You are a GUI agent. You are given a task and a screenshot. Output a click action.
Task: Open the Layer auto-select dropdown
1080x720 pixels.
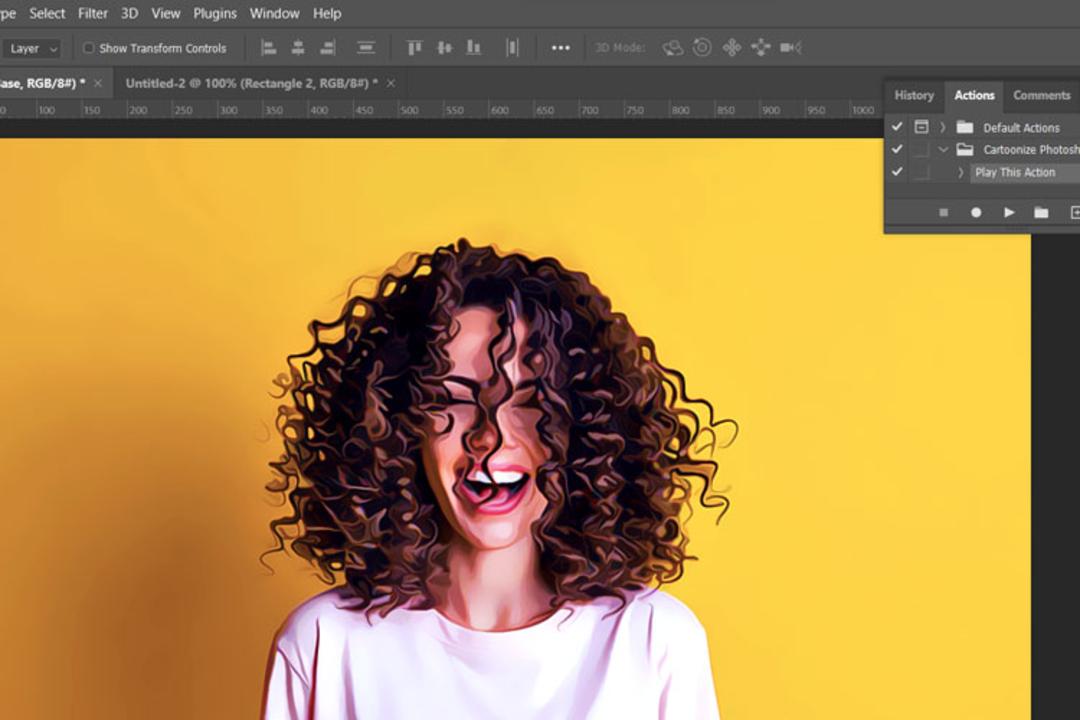tap(32, 48)
